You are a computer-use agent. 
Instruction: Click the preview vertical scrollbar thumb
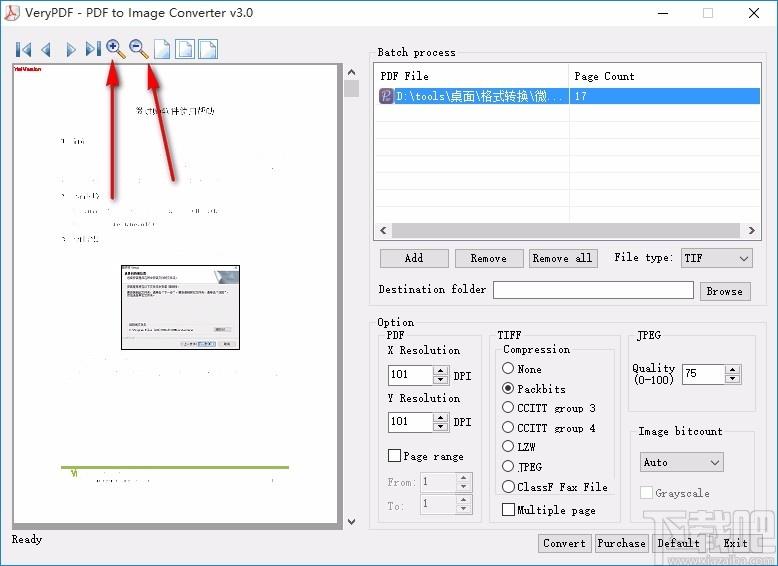pyautogui.click(x=352, y=89)
